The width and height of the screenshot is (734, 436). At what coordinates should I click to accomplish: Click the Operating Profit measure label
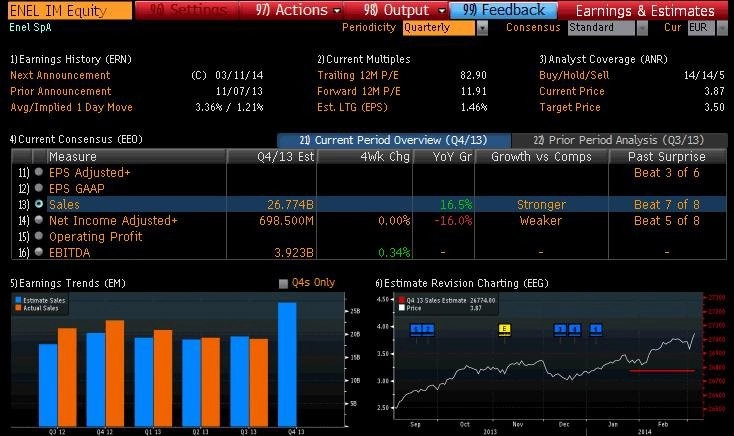pyautogui.click(x=95, y=236)
